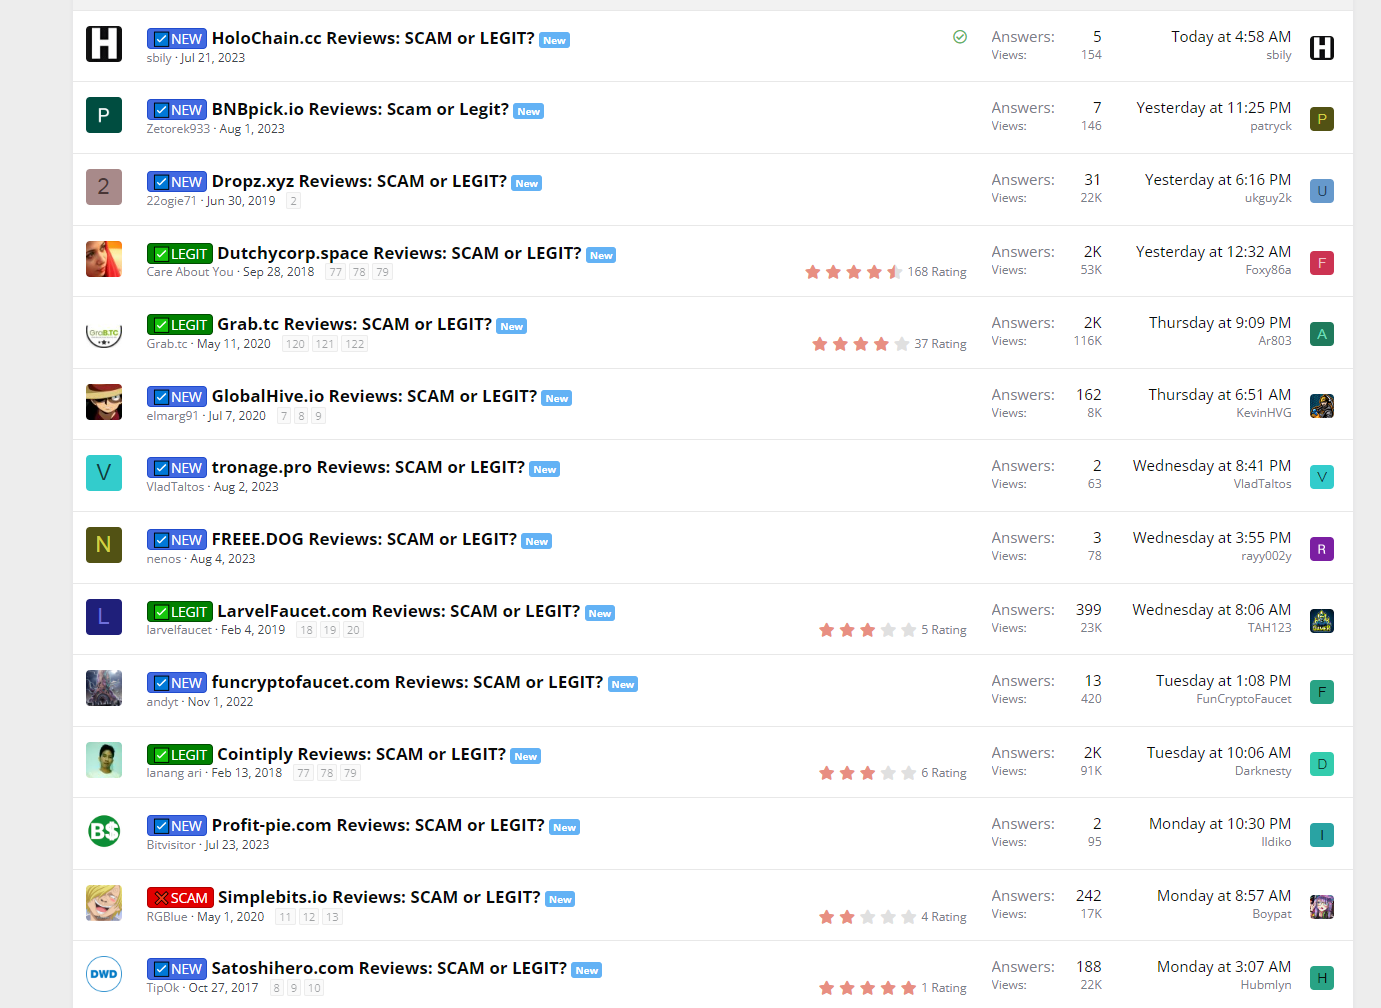Click Grab.tc's 37 Rating stars
The image size is (1381, 1008).
pyautogui.click(x=861, y=344)
